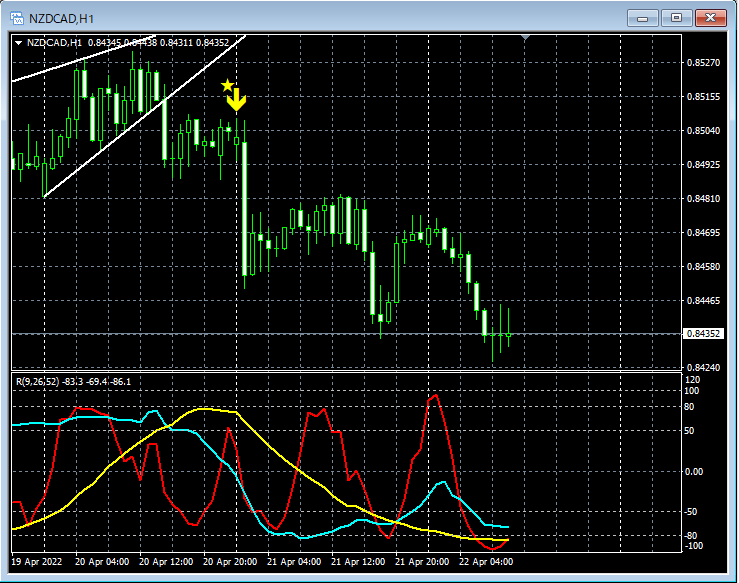This screenshot has width=739, height=583.
Task: Click the 21 Apr 04:00 time label
Action: pyautogui.click(x=294, y=562)
